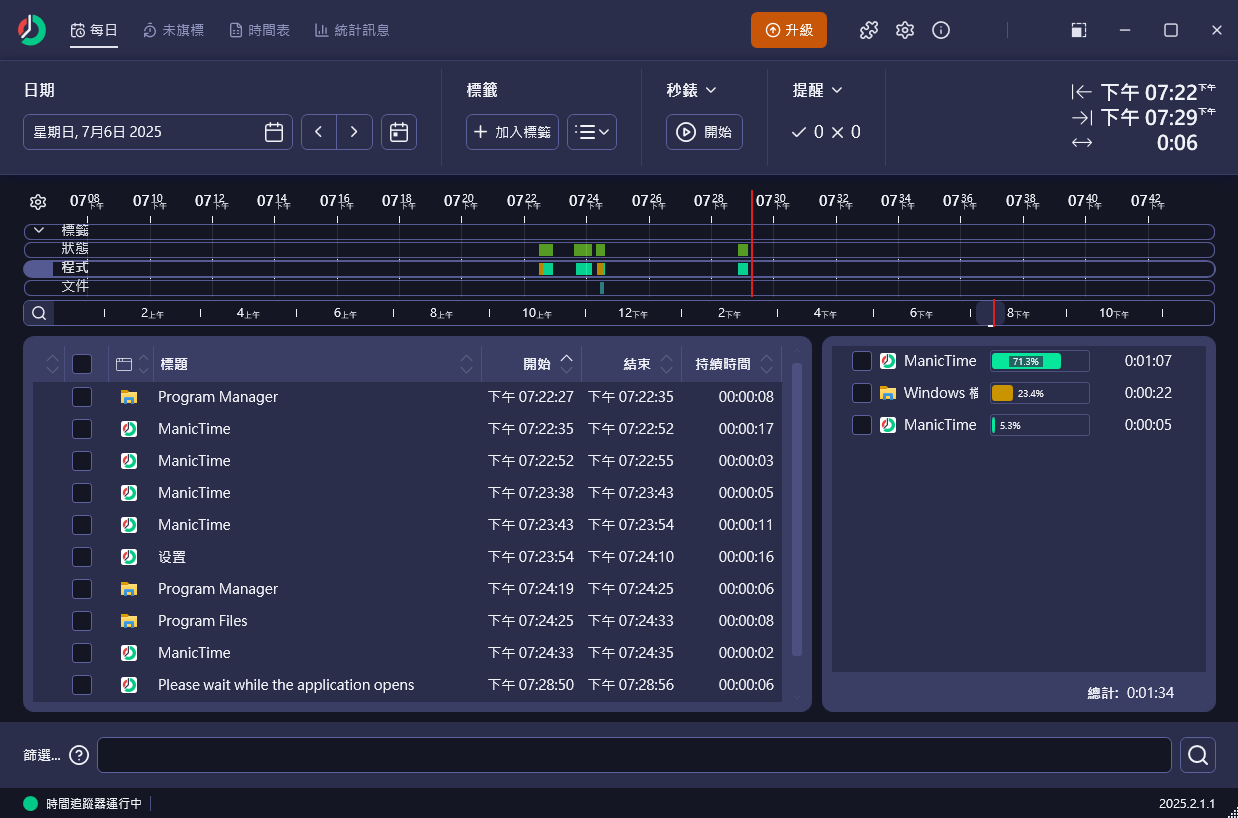
Task: Collapse the 標籤 timeline row chevron
Action: click(39, 230)
